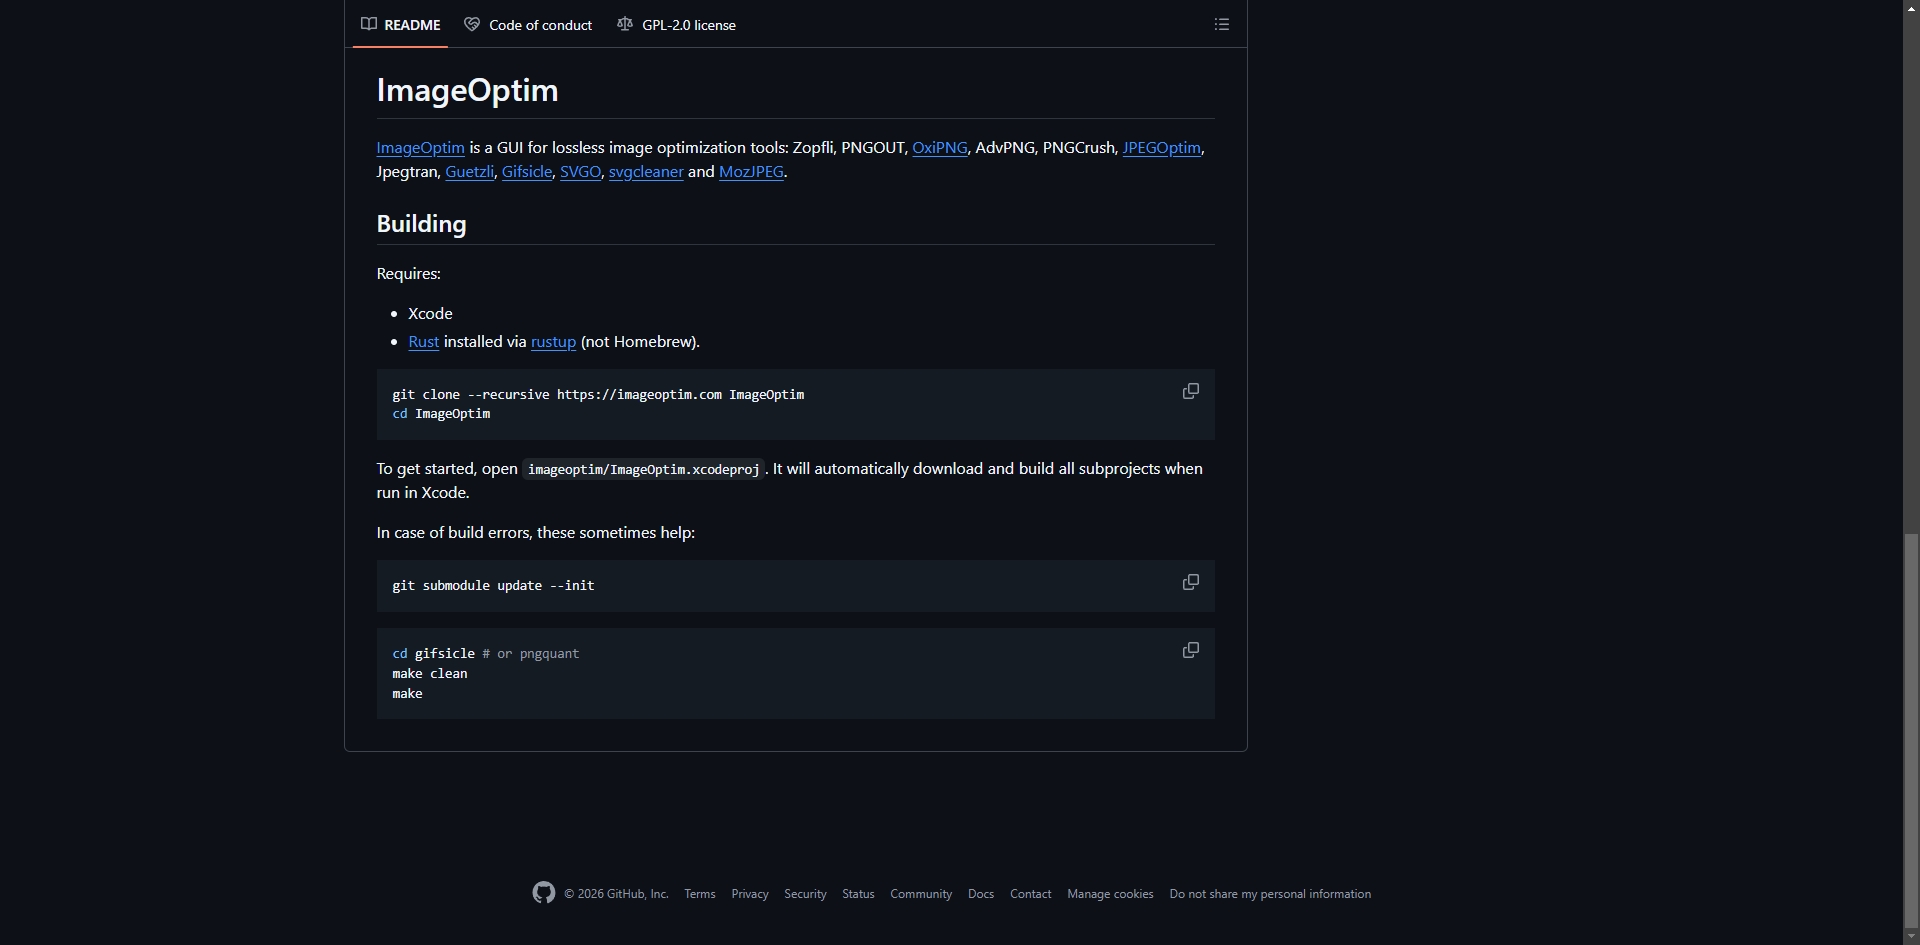Image resolution: width=1920 pixels, height=945 pixels.
Task: Open the SVGO link
Action: tap(580, 172)
